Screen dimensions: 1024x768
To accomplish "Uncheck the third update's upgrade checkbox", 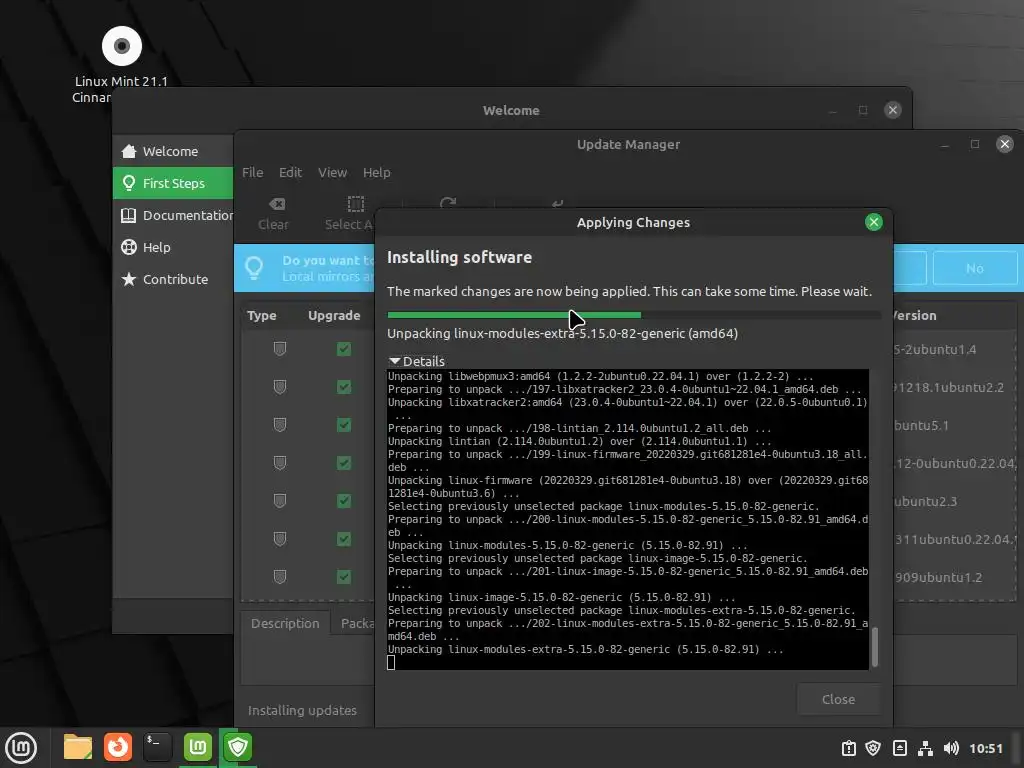I will pos(344,424).
